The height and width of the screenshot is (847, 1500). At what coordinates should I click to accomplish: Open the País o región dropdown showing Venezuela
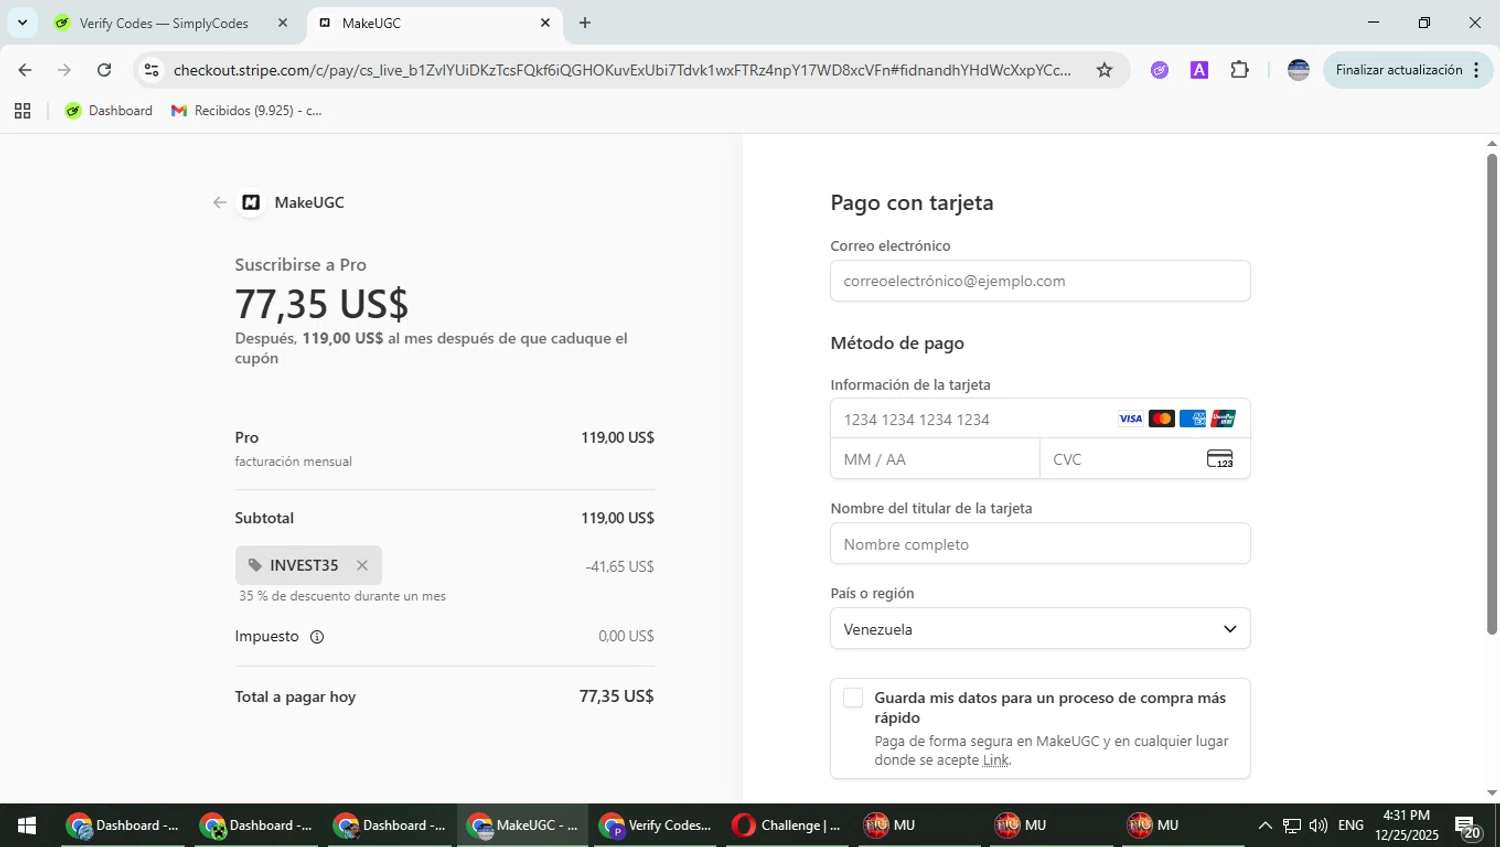[x=1040, y=629]
